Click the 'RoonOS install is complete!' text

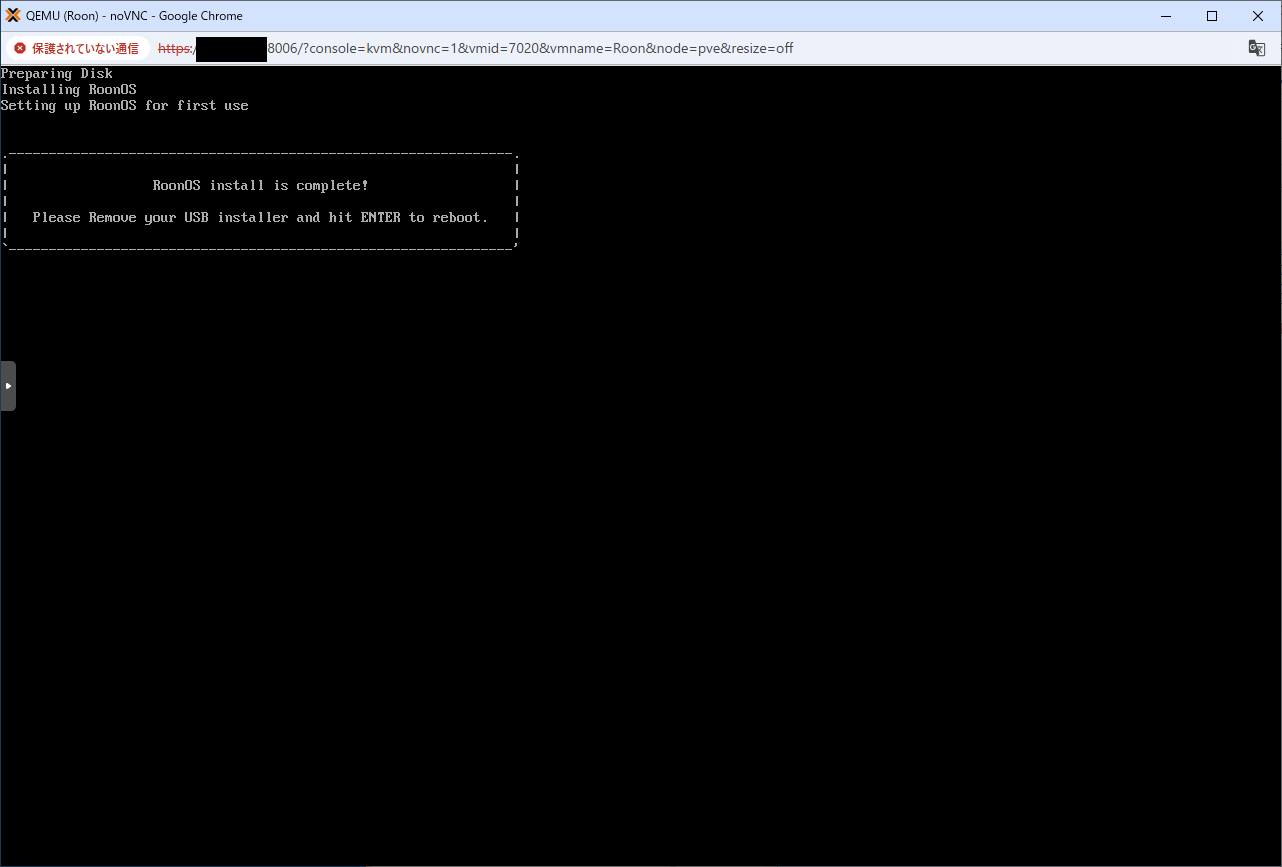(260, 186)
